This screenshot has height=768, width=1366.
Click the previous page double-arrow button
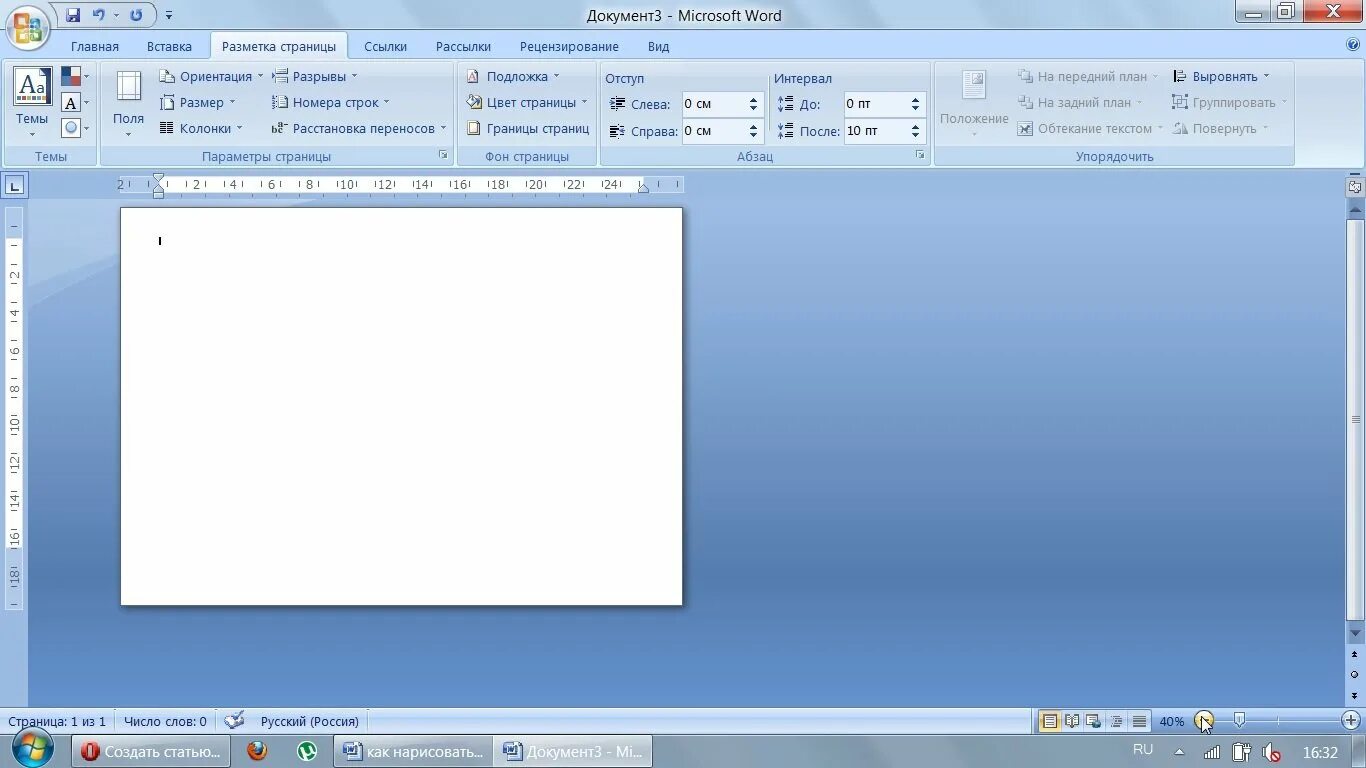(x=1355, y=655)
